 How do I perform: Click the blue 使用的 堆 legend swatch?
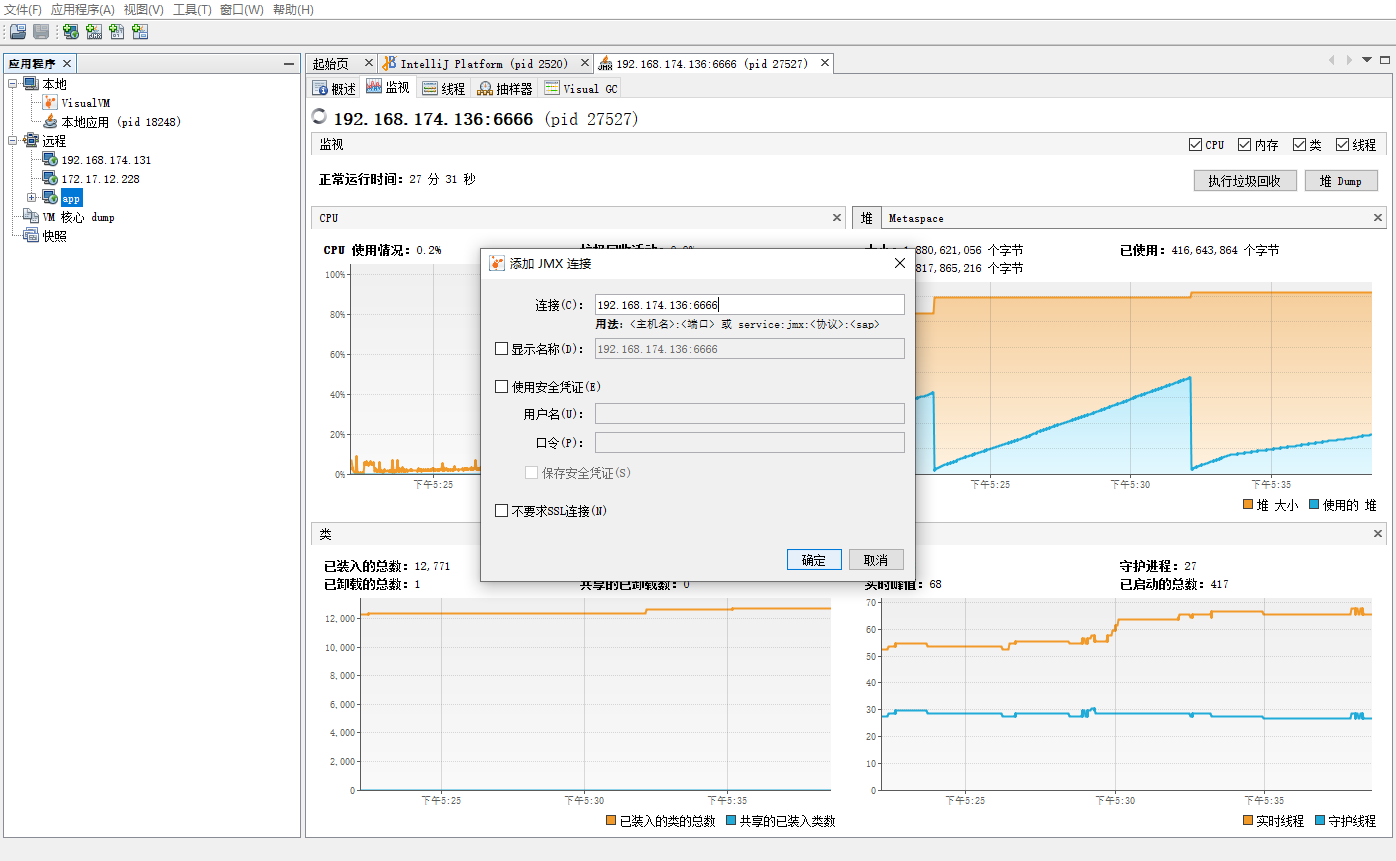[x=1314, y=505]
